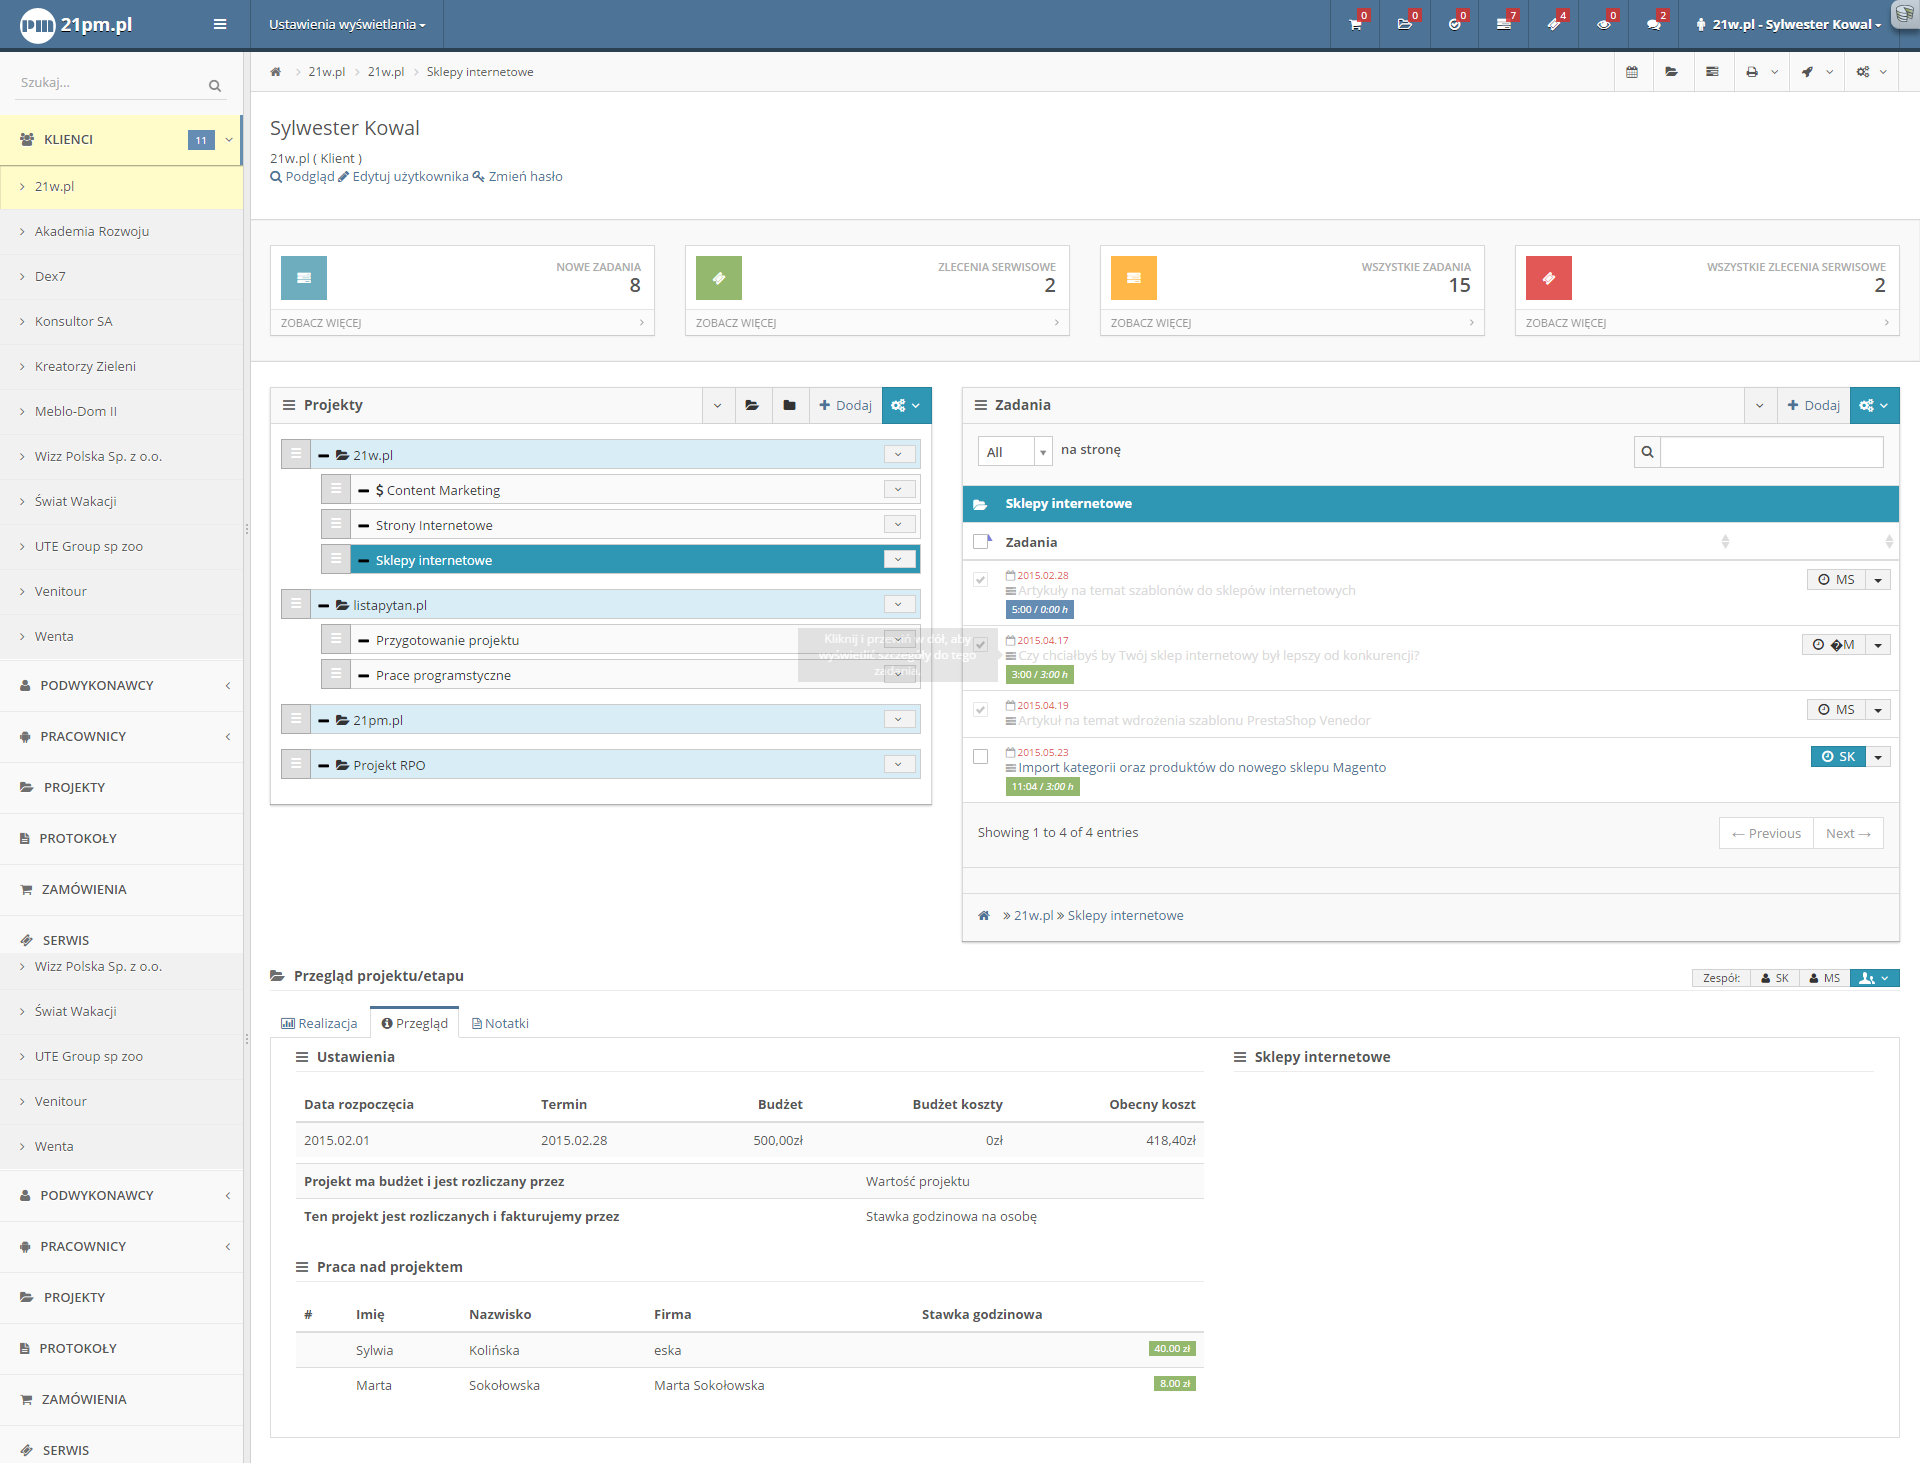The image size is (1920, 1463).
Task: Uncheck the Artykuły na temat szablonów task
Action: click(981, 579)
